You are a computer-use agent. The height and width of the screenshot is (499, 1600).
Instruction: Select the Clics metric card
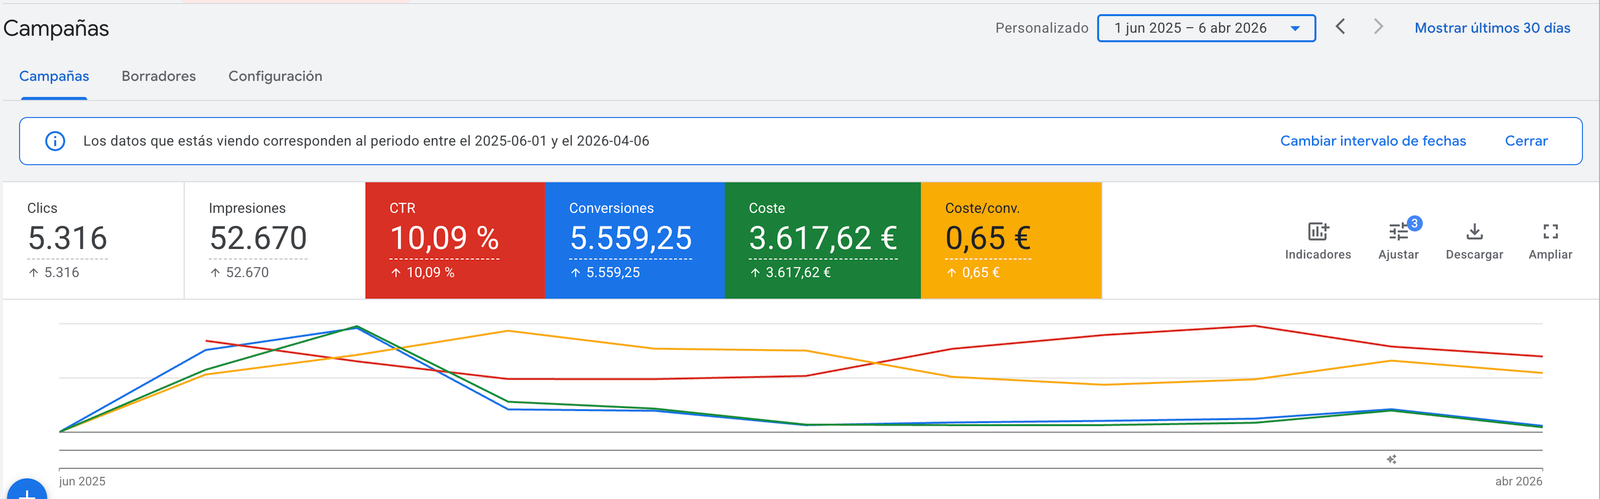click(x=93, y=240)
